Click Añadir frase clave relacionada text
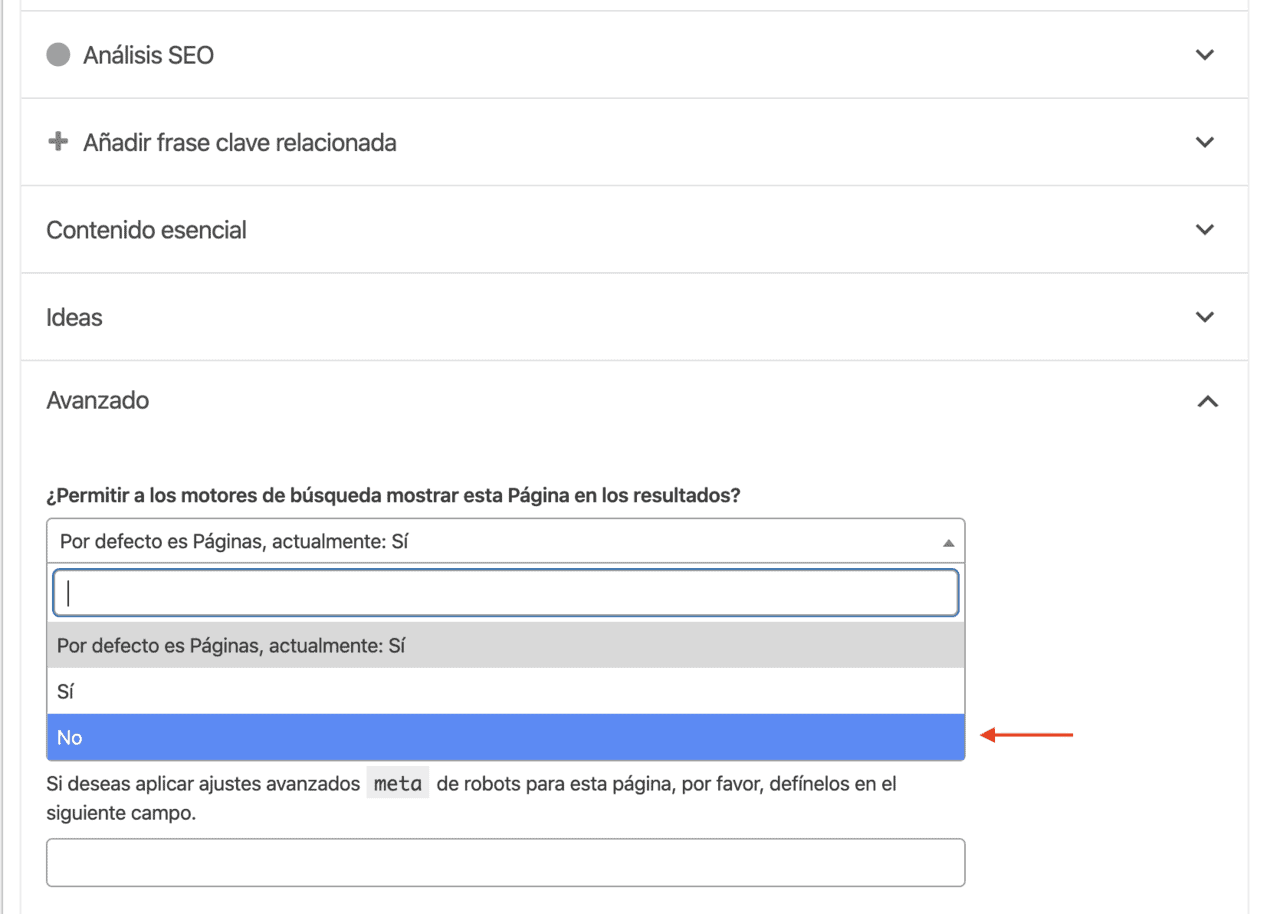1280x914 pixels. [x=240, y=142]
